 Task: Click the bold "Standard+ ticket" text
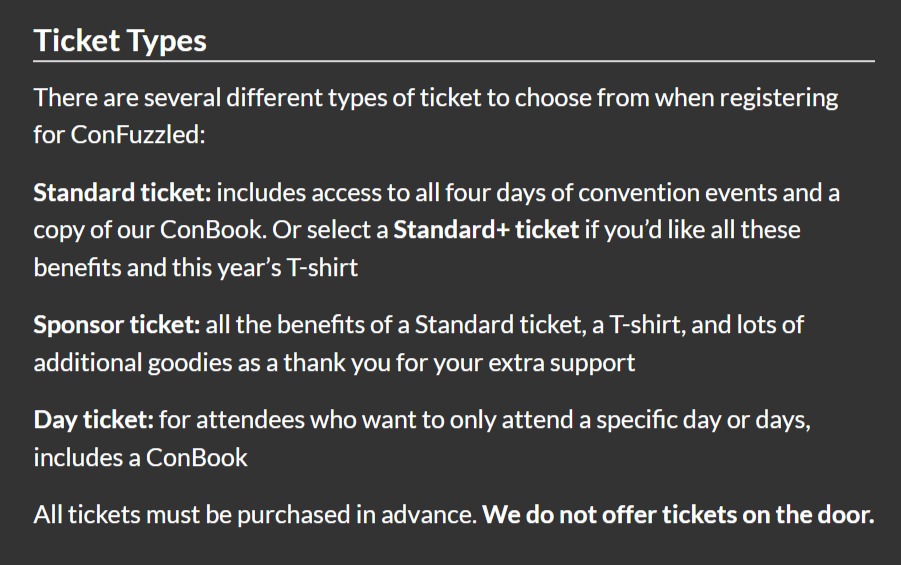click(486, 230)
